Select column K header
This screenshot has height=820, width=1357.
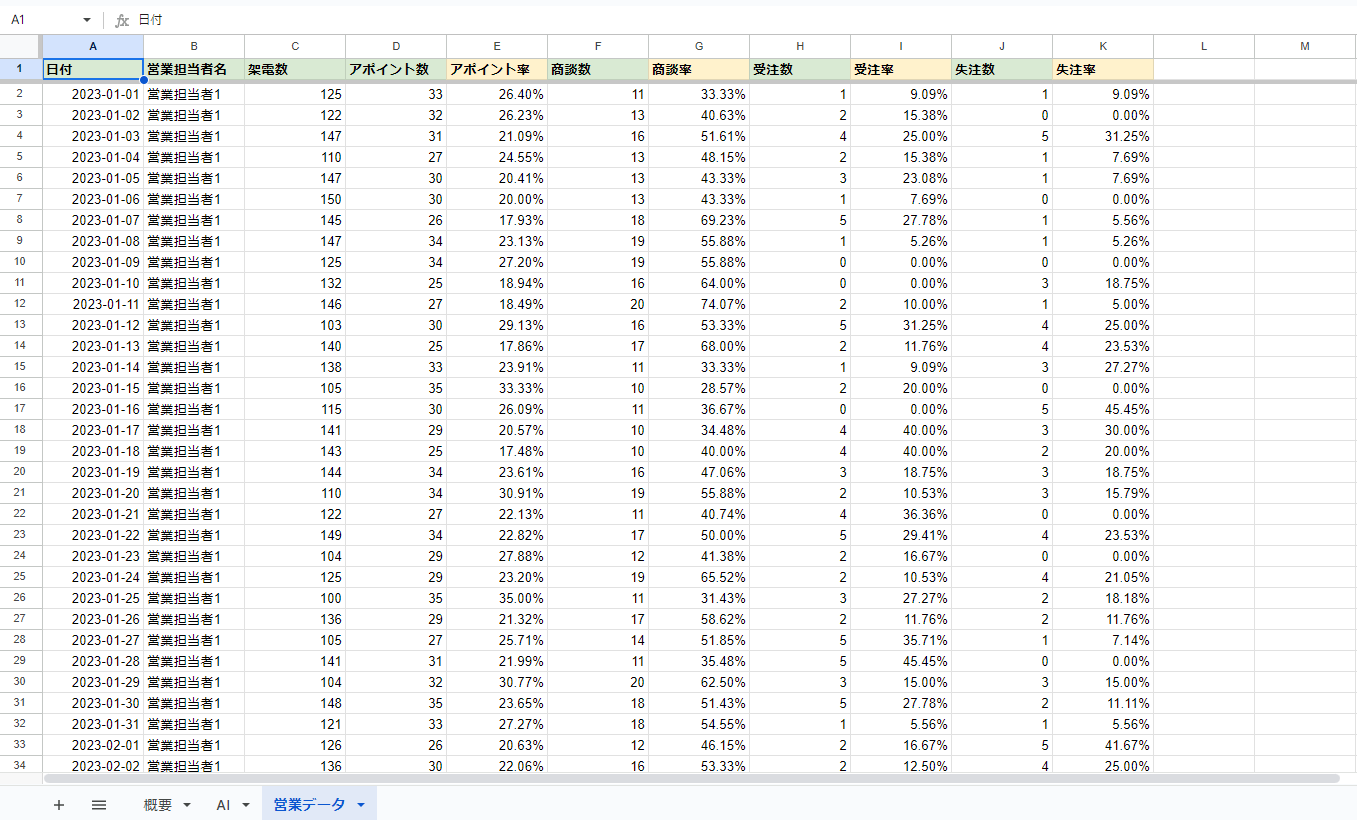[1103, 46]
